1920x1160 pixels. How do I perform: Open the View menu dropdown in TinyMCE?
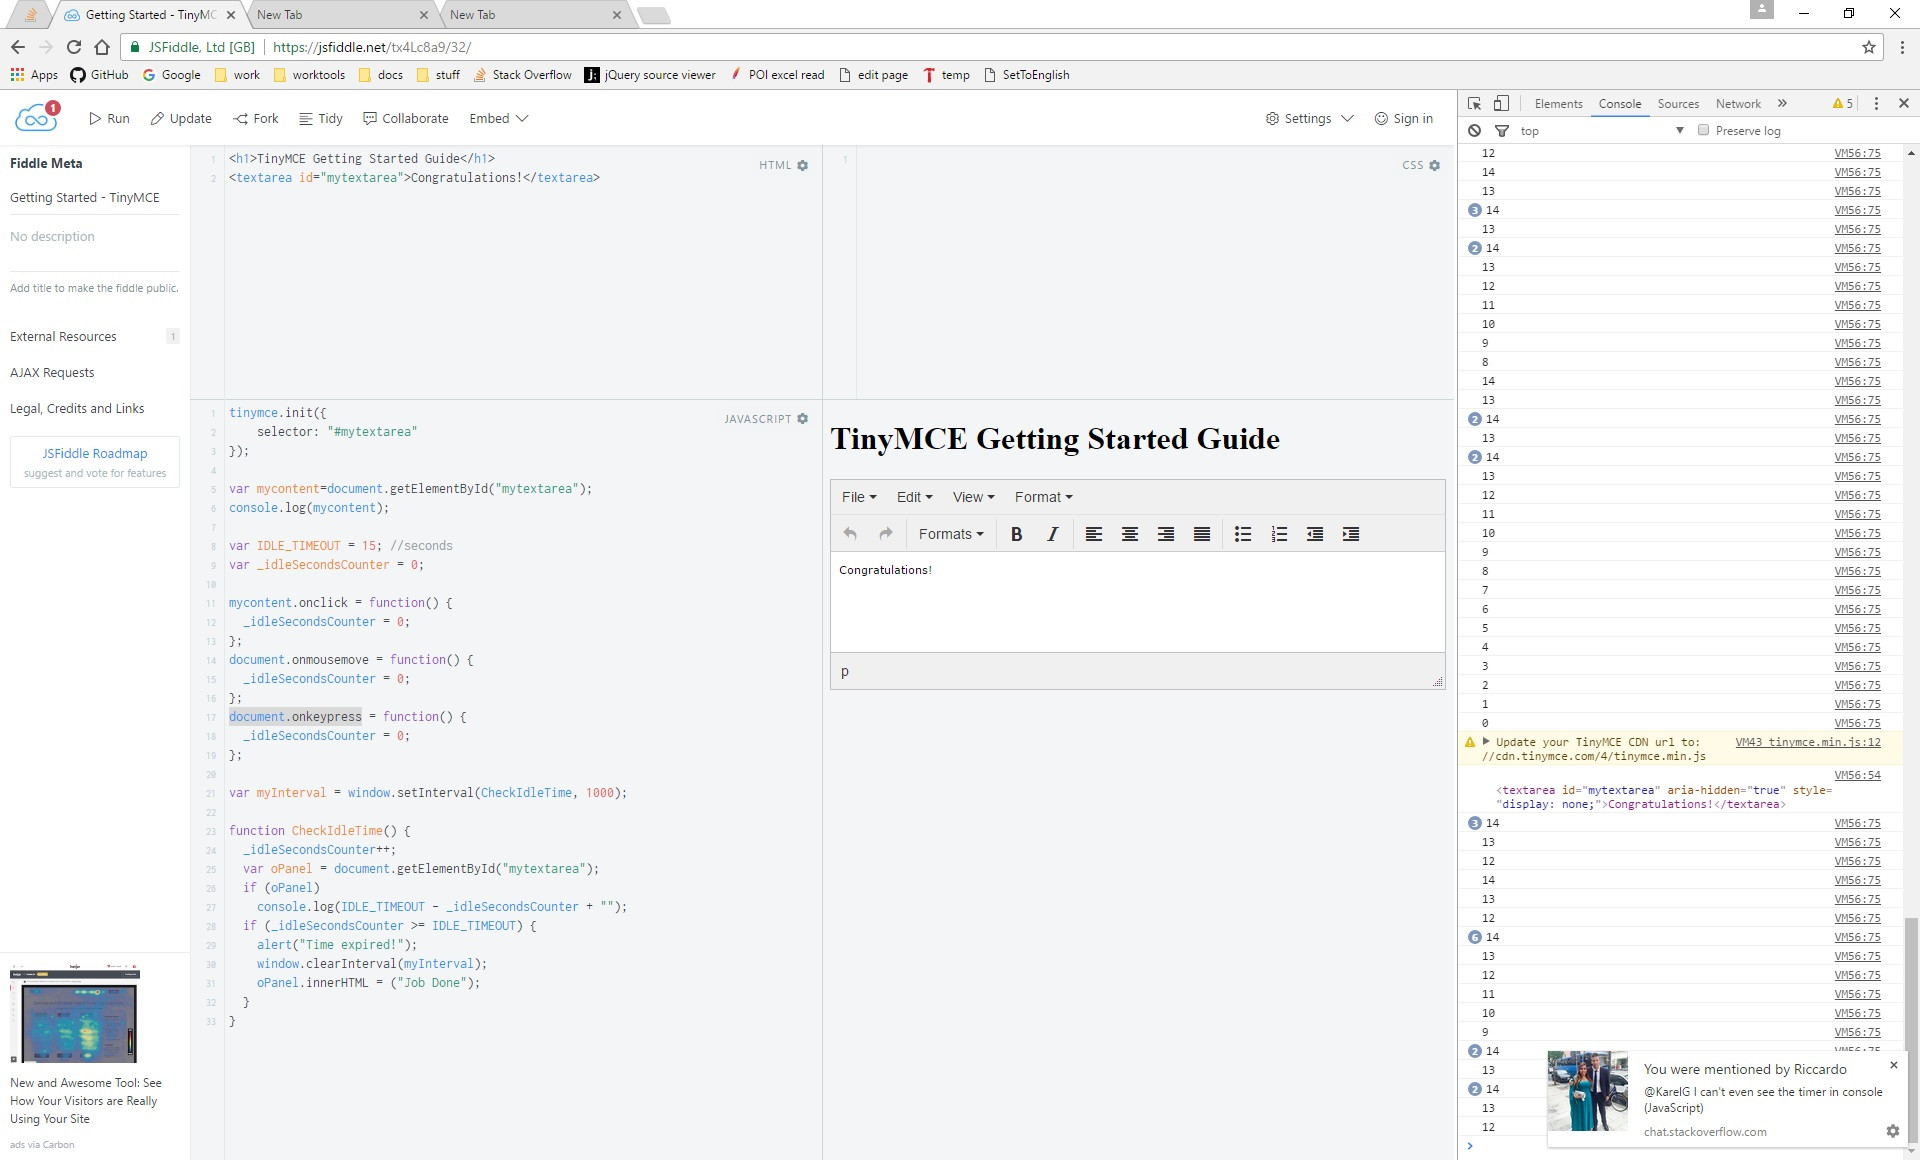[x=973, y=497]
